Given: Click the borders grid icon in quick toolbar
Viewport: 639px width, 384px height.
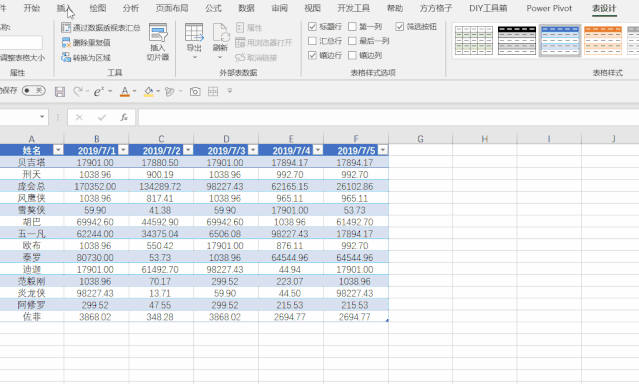Looking at the screenshot, I should coord(213,91).
